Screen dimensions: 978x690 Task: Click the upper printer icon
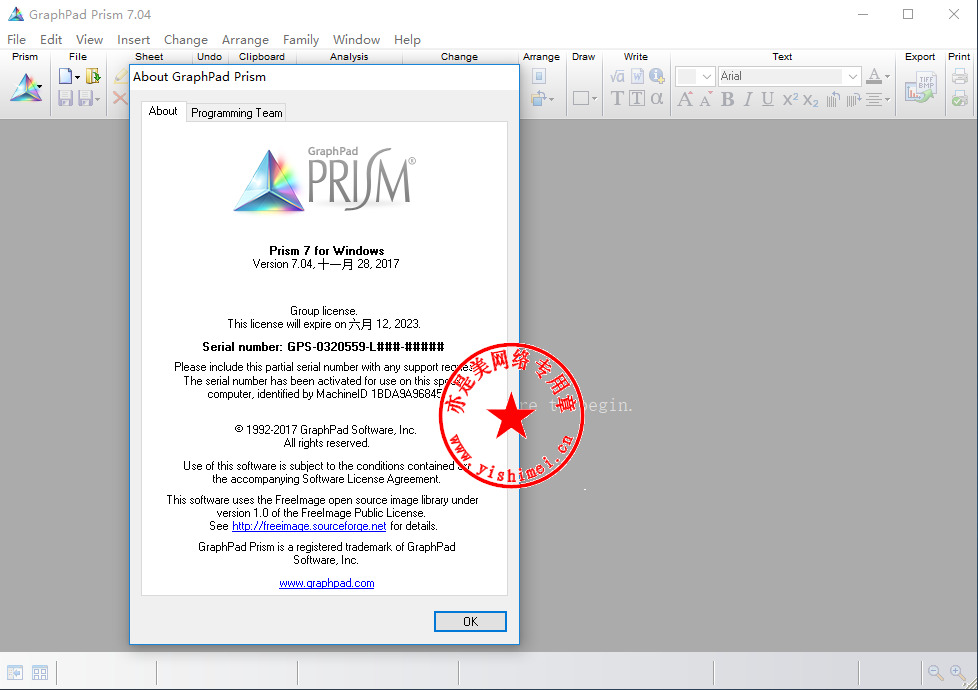point(959,76)
